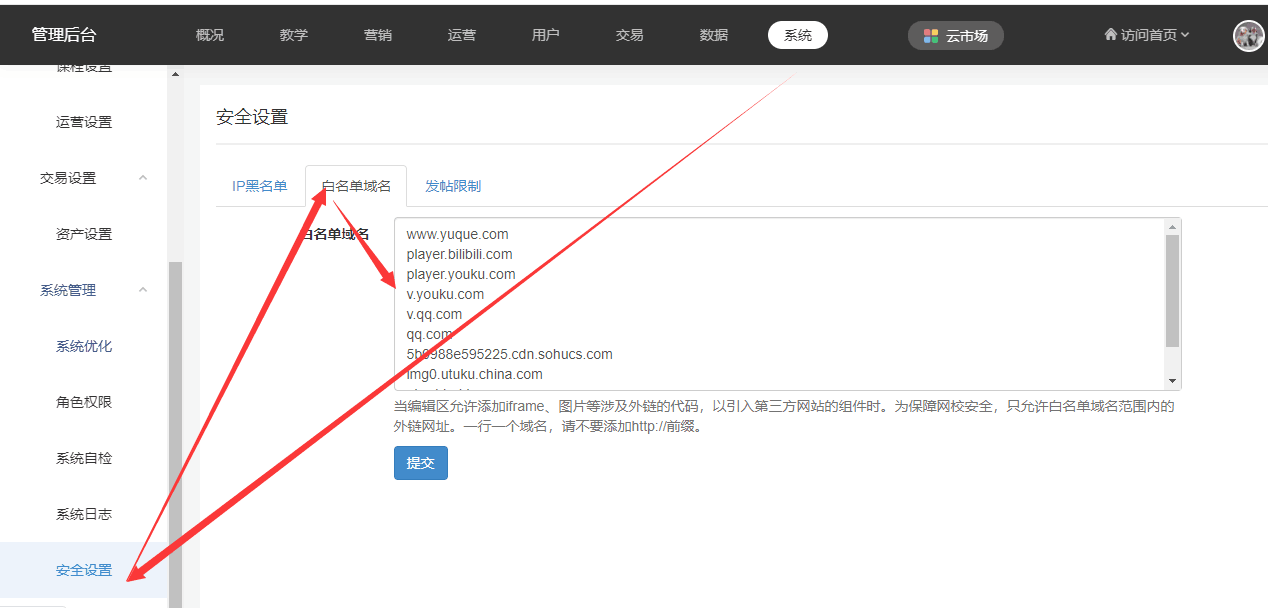The image size is (1268, 608).
Task: Open the 云市场 cloud market button
Action: (x=955, y=36)
